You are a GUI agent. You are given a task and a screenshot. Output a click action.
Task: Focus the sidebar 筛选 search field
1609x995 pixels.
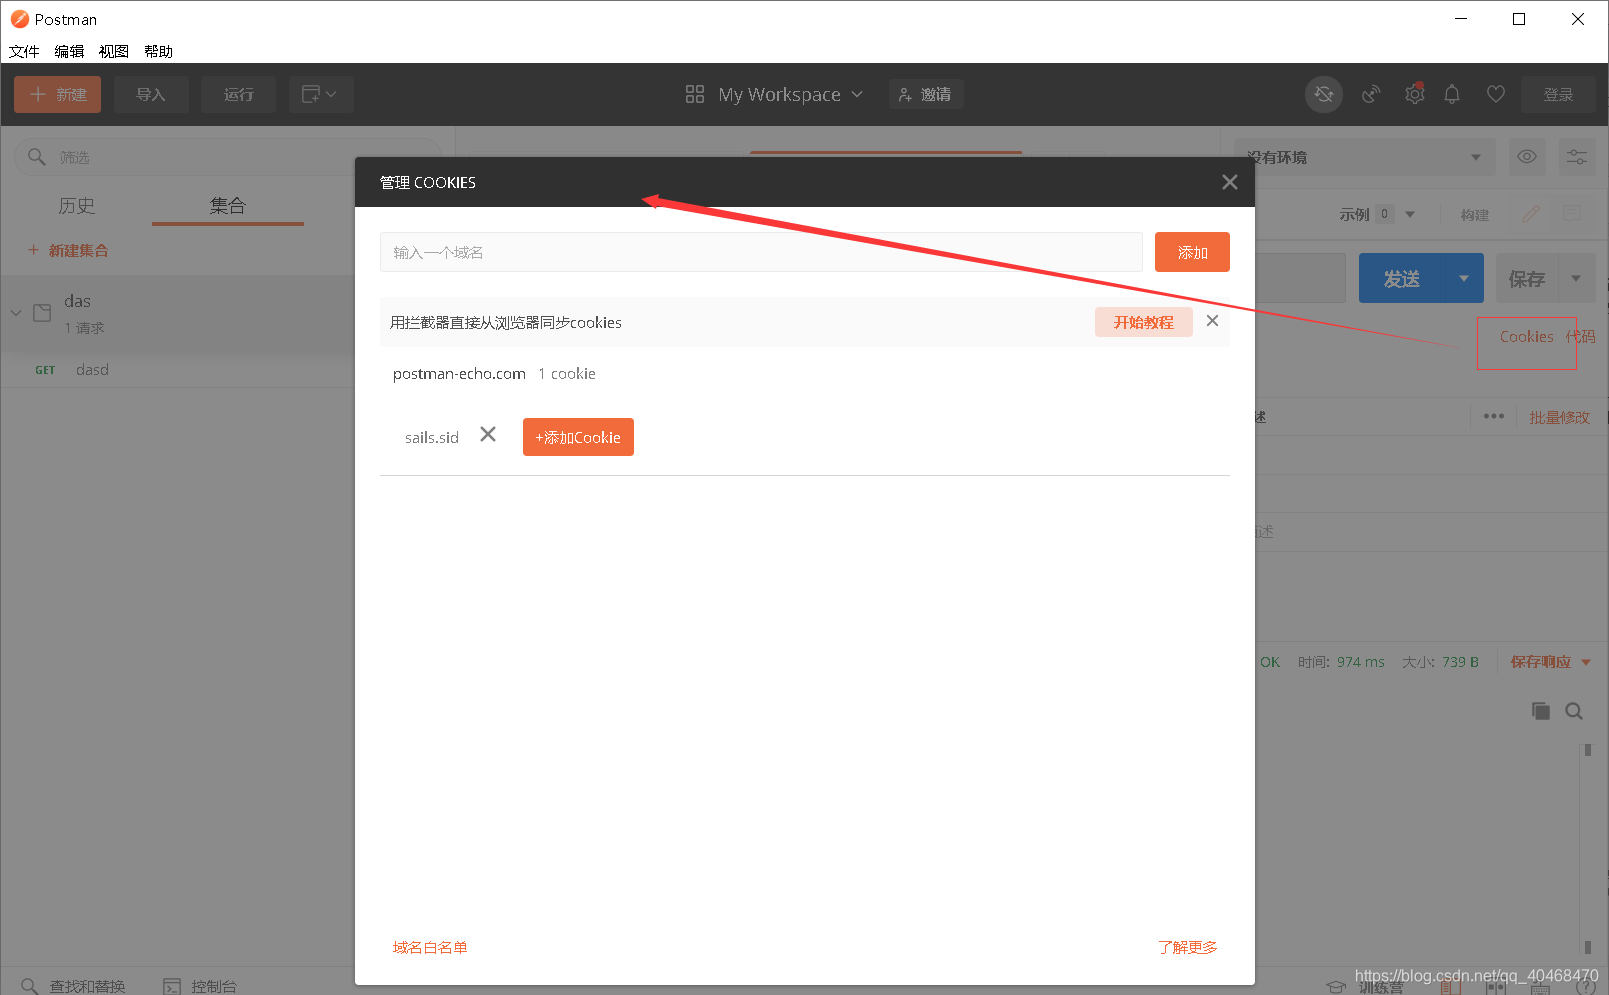point(228,157)
